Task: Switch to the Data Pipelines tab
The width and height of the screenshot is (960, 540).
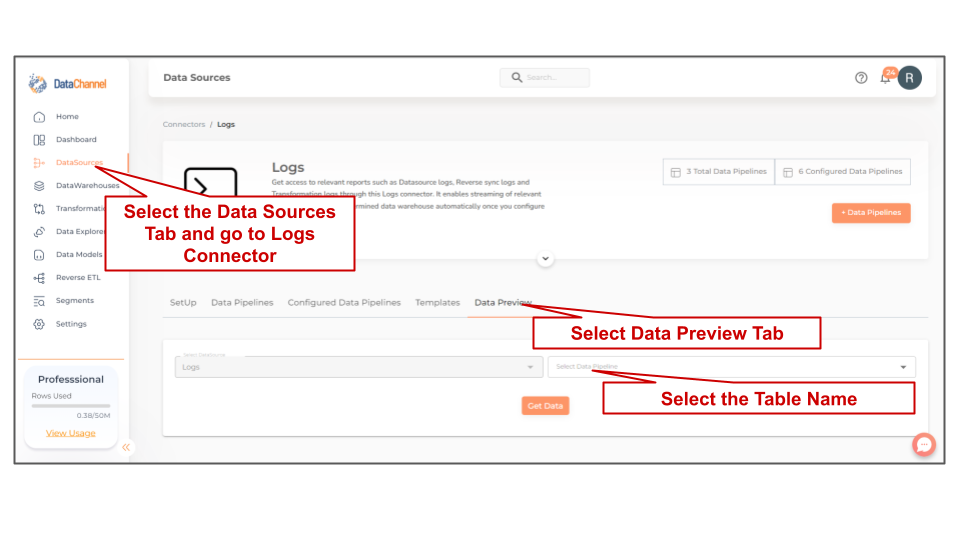Action: tap(242, 302)
